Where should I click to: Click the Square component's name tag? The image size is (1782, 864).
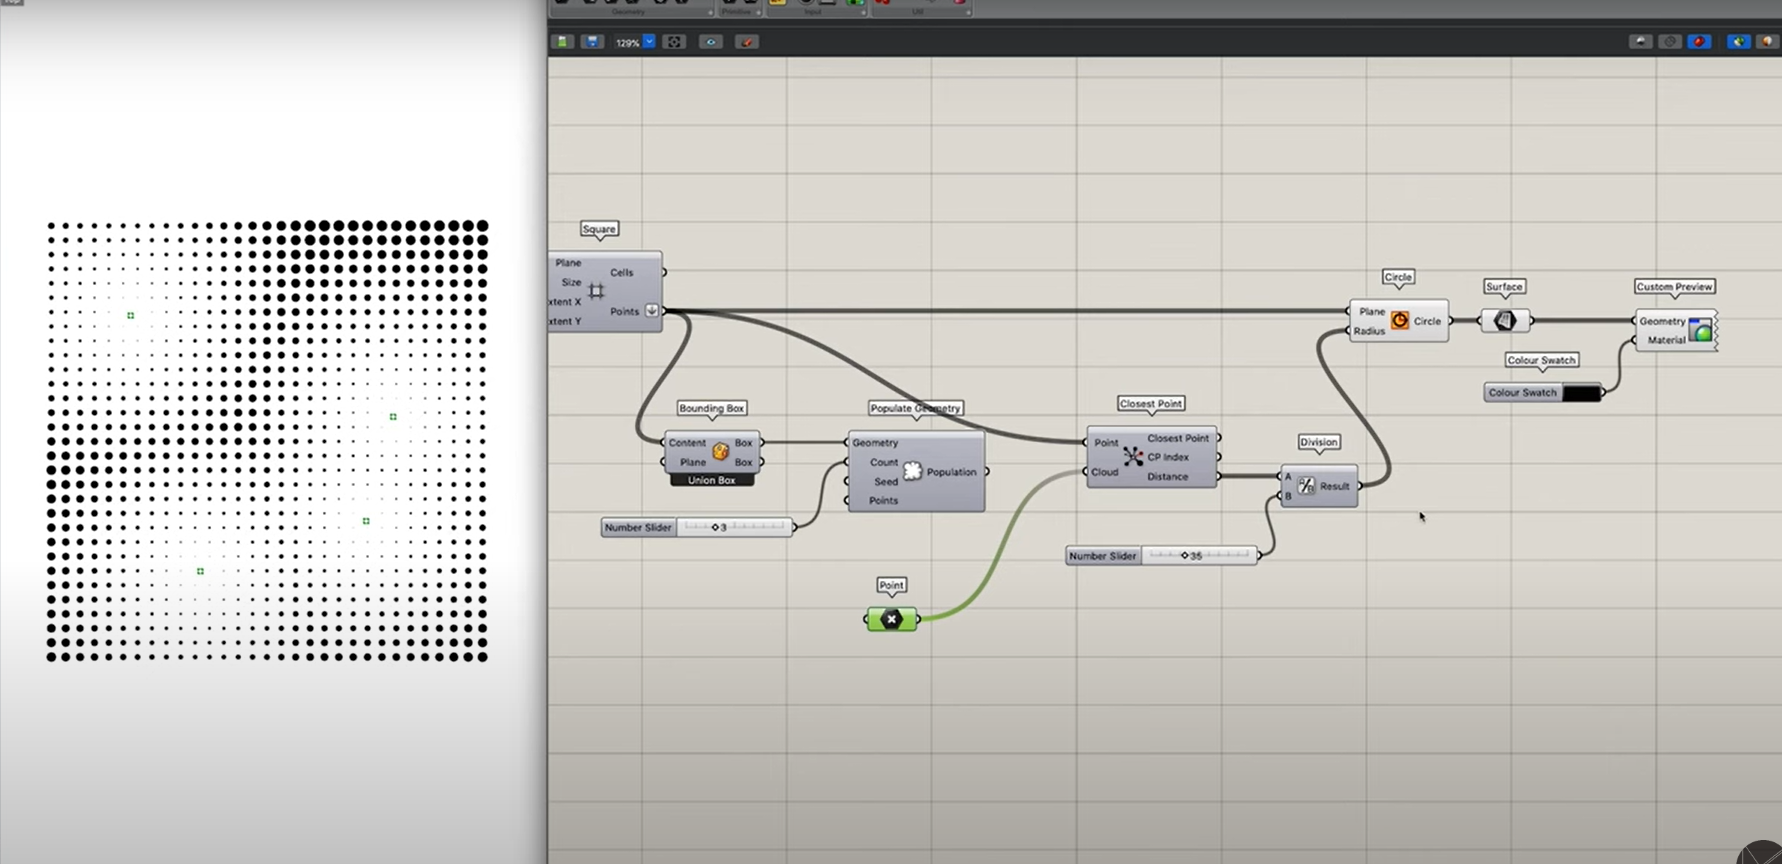[x=599, y=229]
